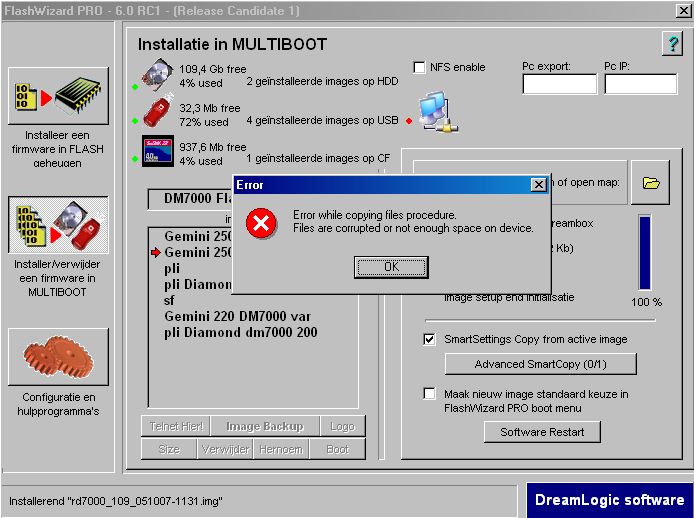The image size is (694, 518).
Task: Close the FlashWizard PRO window
Action: point(683,11)
